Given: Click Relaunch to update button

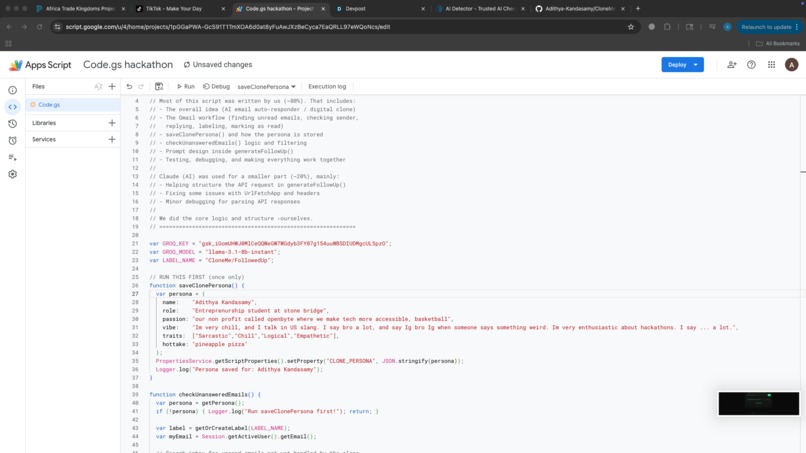Looking at the screenshot, I should click(770, 27).
